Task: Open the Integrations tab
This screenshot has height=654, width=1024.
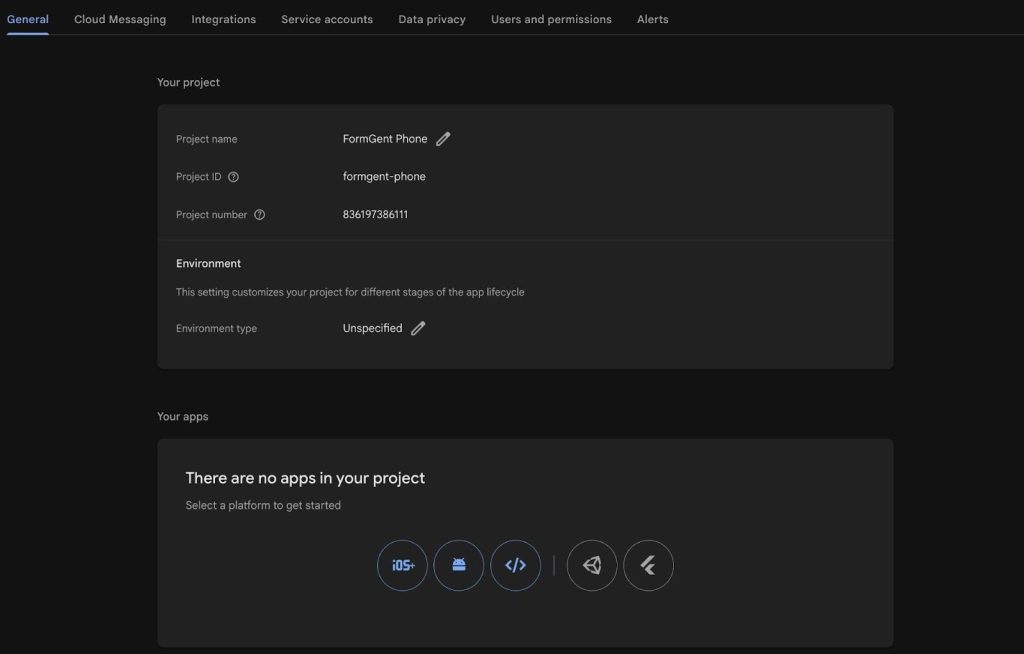Action: (x=223, y=19)
